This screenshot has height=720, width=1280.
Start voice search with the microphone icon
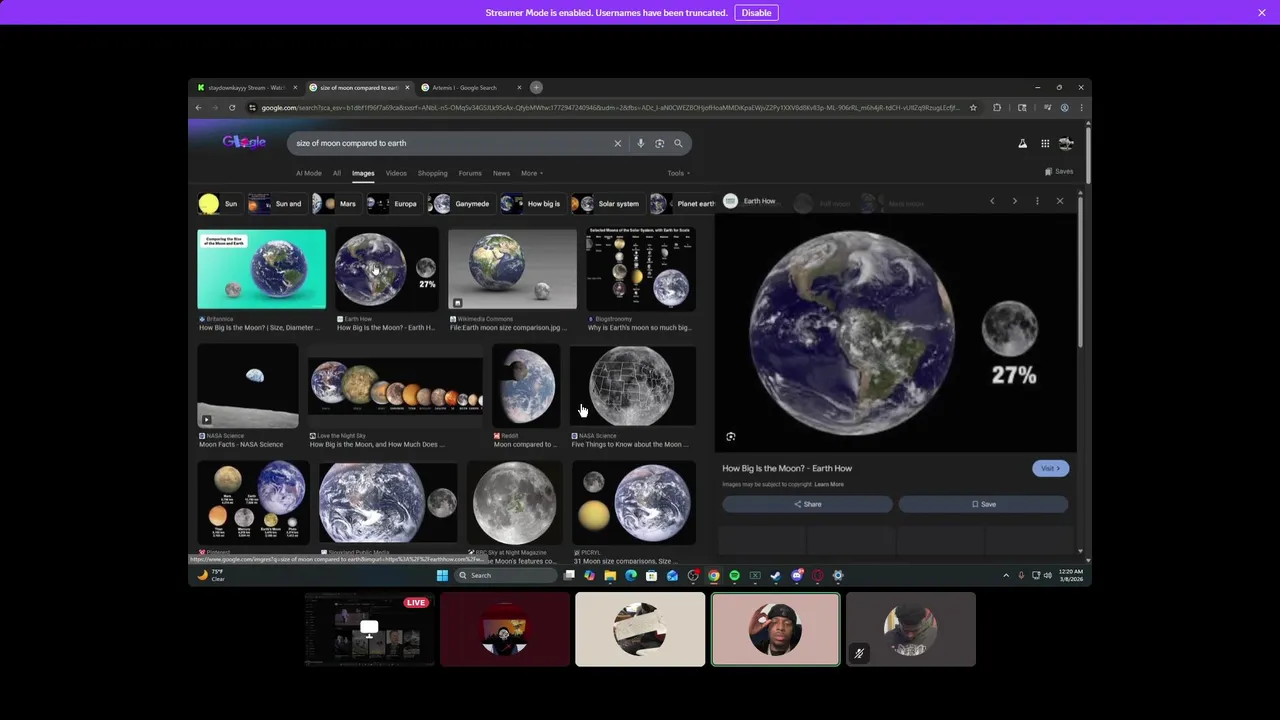pos(640,143)
